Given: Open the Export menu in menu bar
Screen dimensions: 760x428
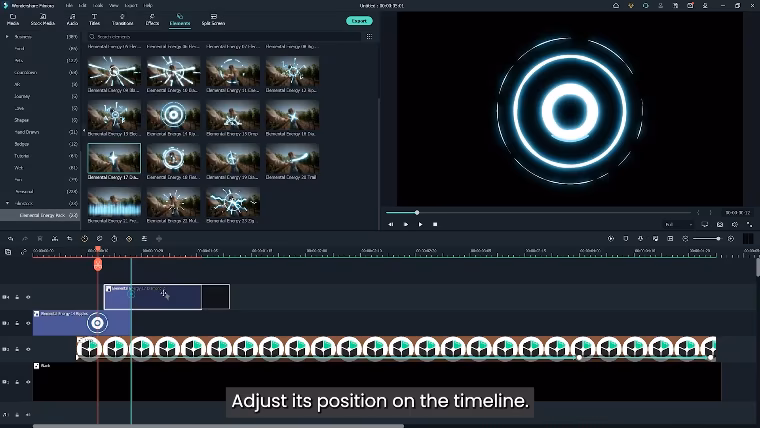Looking at the screenshot, I should coord(131,5).
